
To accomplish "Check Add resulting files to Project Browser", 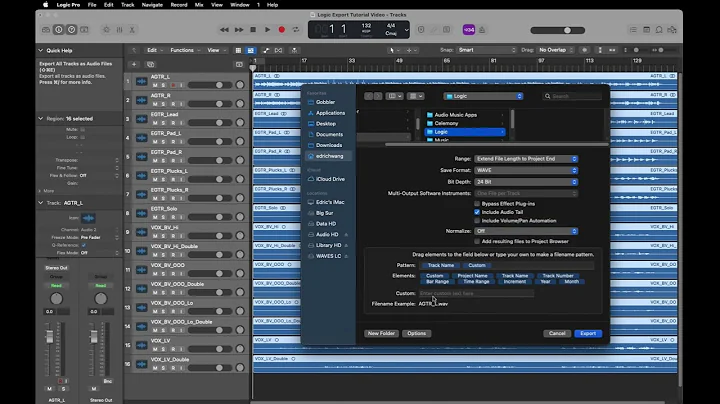I will [477, 241].
